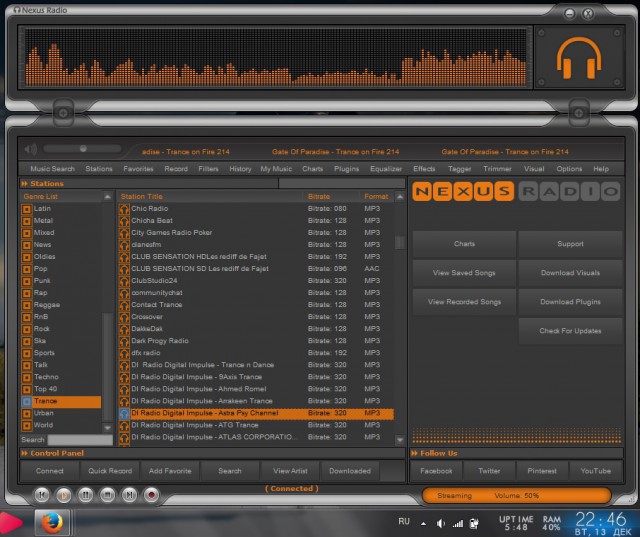
Task: Click the previous track playback button
Action: 42,495
